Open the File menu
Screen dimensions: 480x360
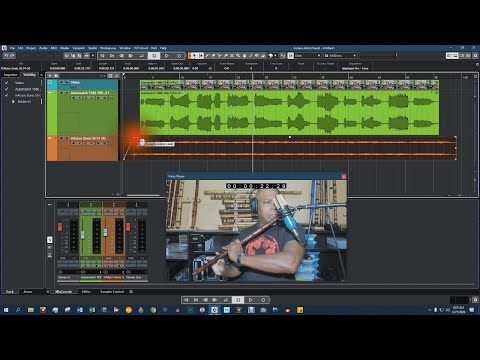coord(12,48)
